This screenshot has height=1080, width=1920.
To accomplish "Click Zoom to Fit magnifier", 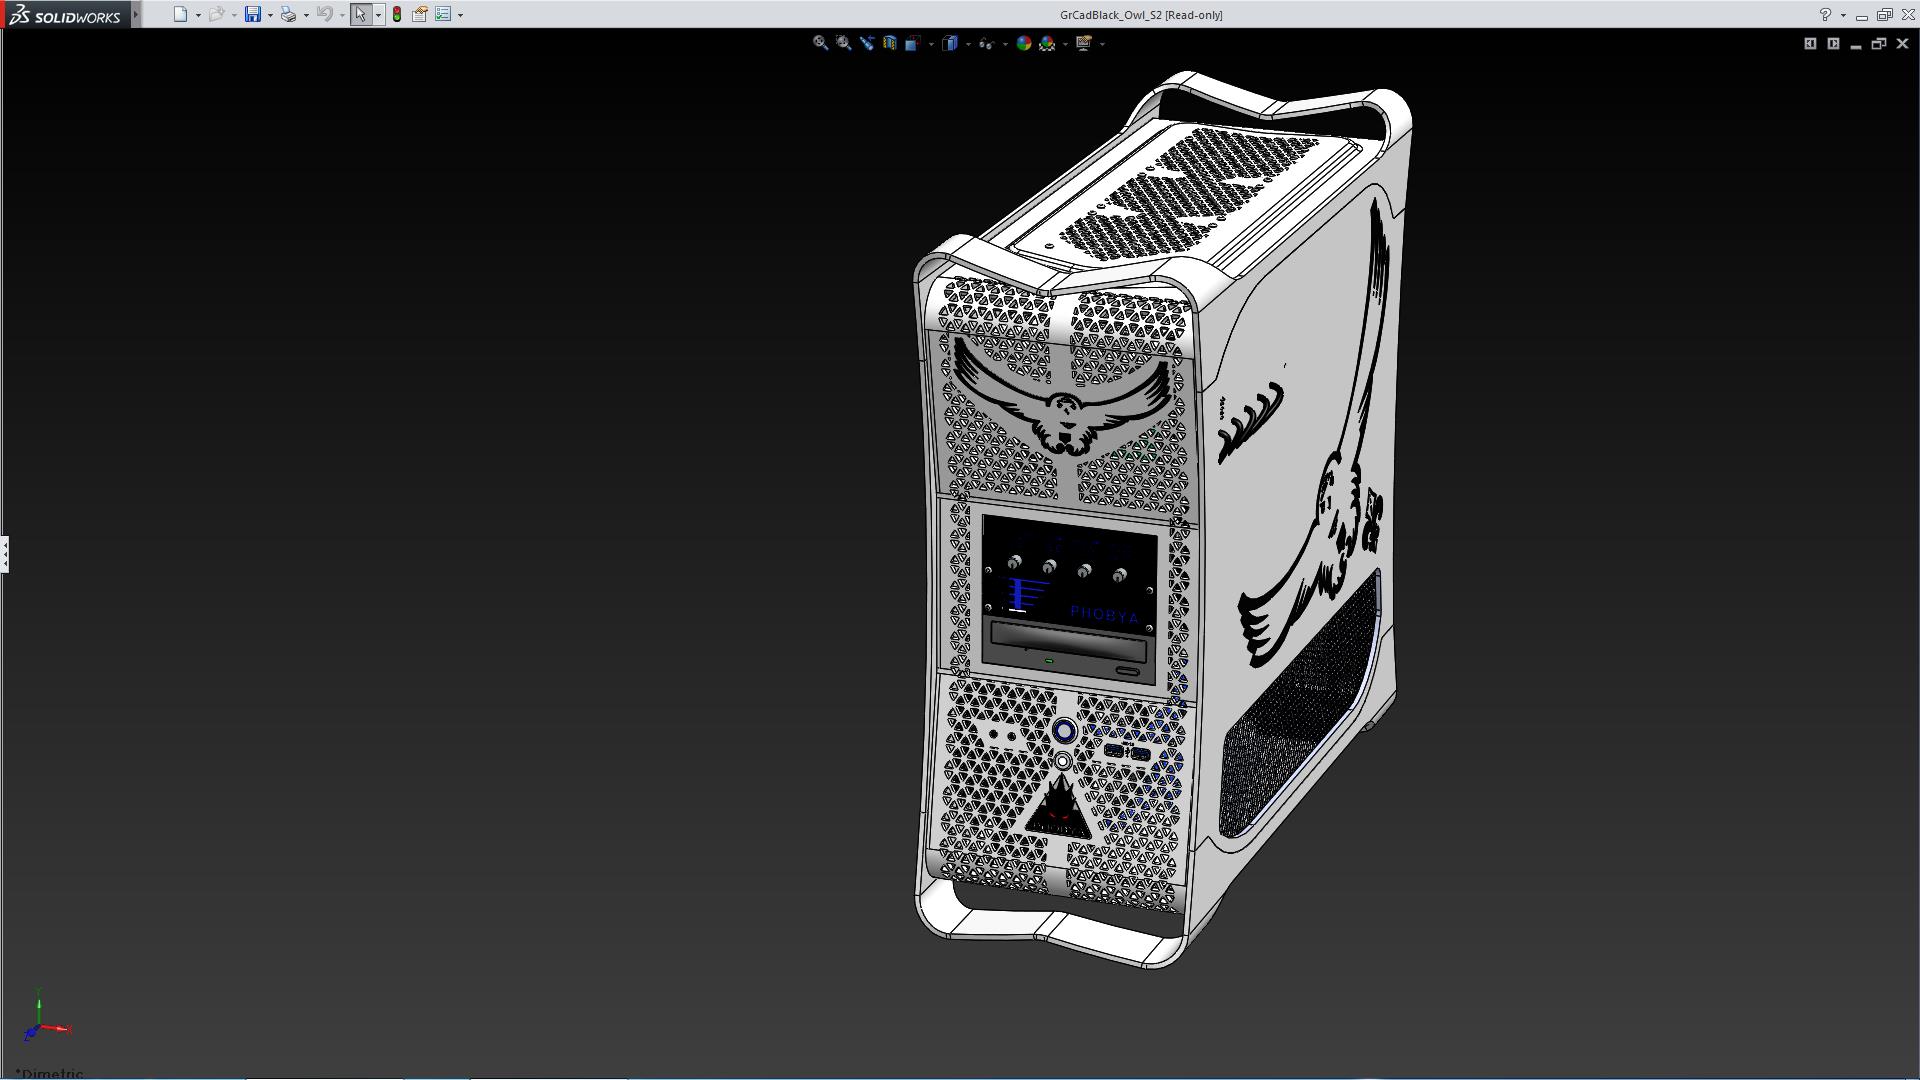I will tap(820, 43).
